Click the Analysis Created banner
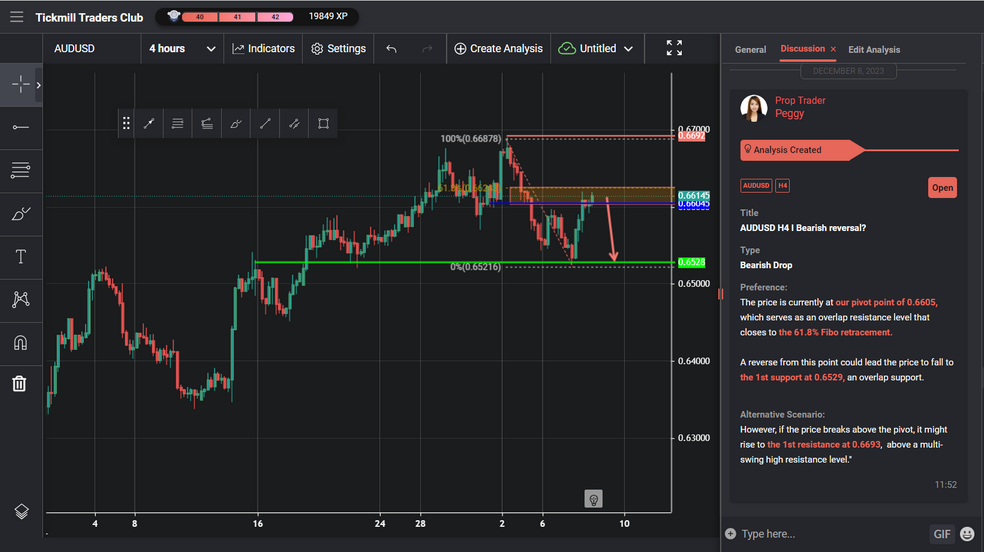984x552 pixels. coord(802,150)
